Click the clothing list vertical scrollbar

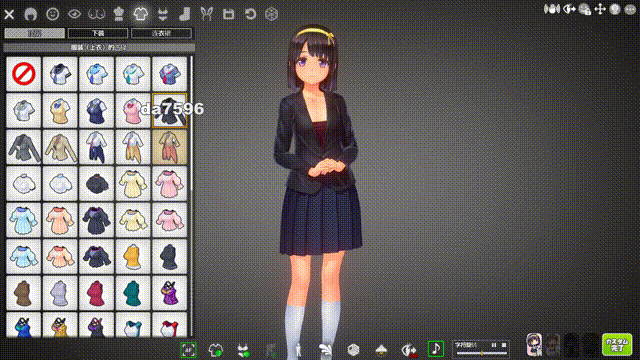pyautogui.click(x=191, y=122)
